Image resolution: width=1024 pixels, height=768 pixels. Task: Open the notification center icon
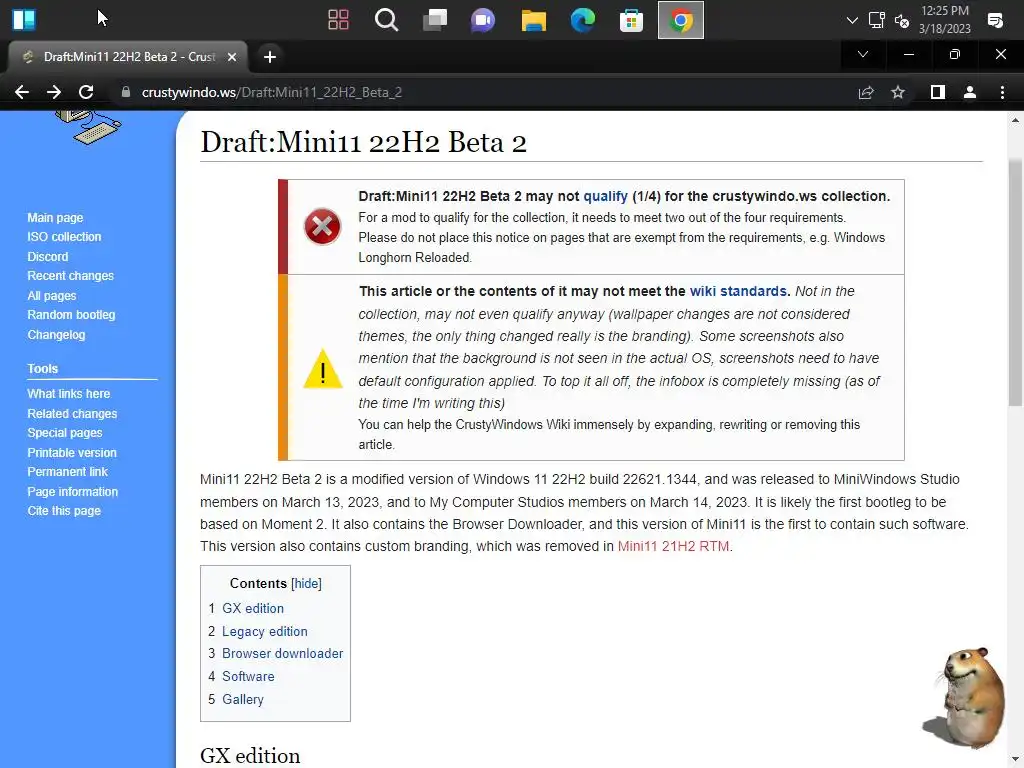coord(995,20)
